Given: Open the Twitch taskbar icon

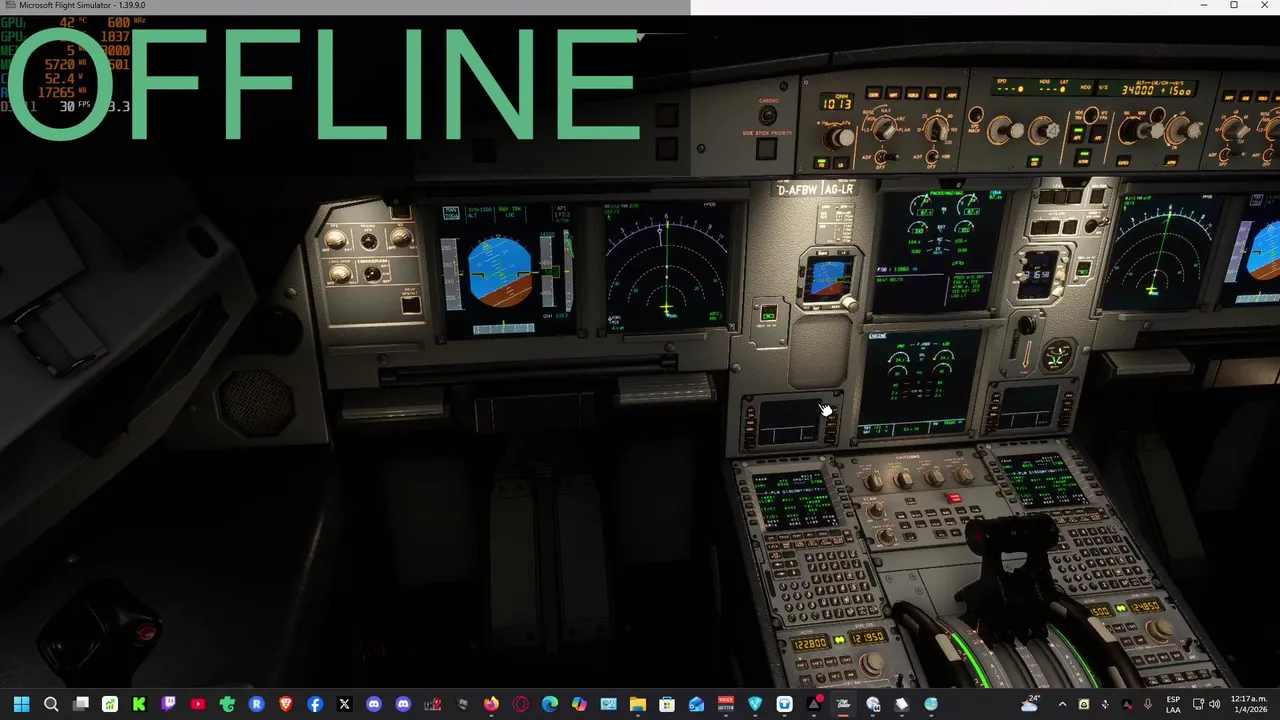Looking at the screenshot, I should 168,704.
